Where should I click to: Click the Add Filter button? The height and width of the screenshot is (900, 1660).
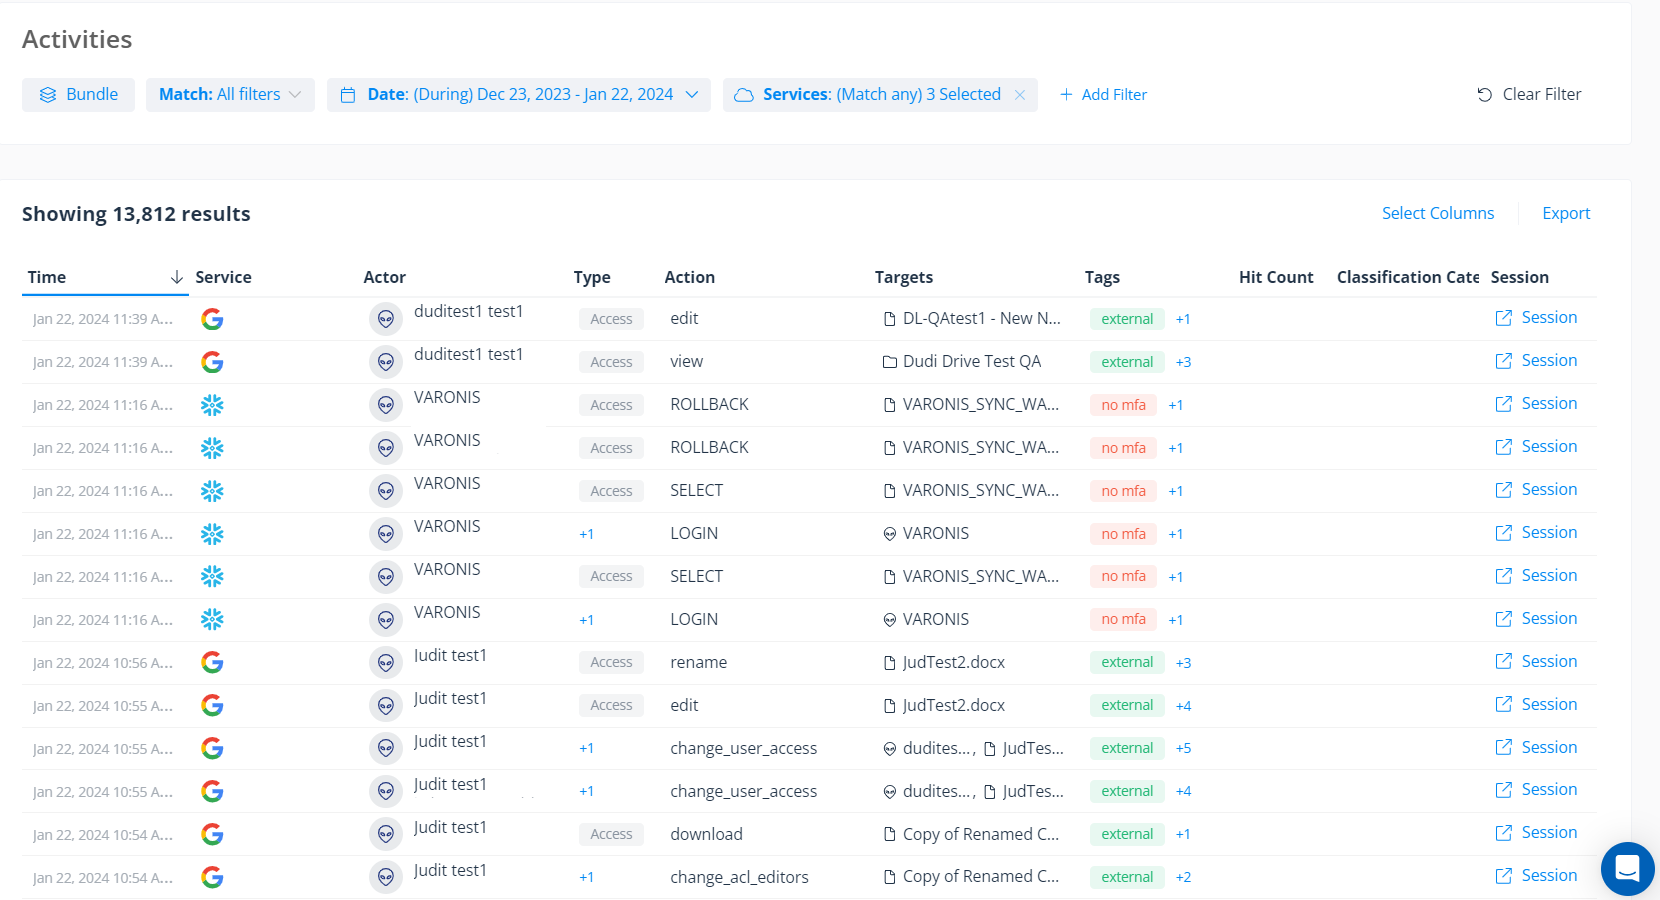1103,95
